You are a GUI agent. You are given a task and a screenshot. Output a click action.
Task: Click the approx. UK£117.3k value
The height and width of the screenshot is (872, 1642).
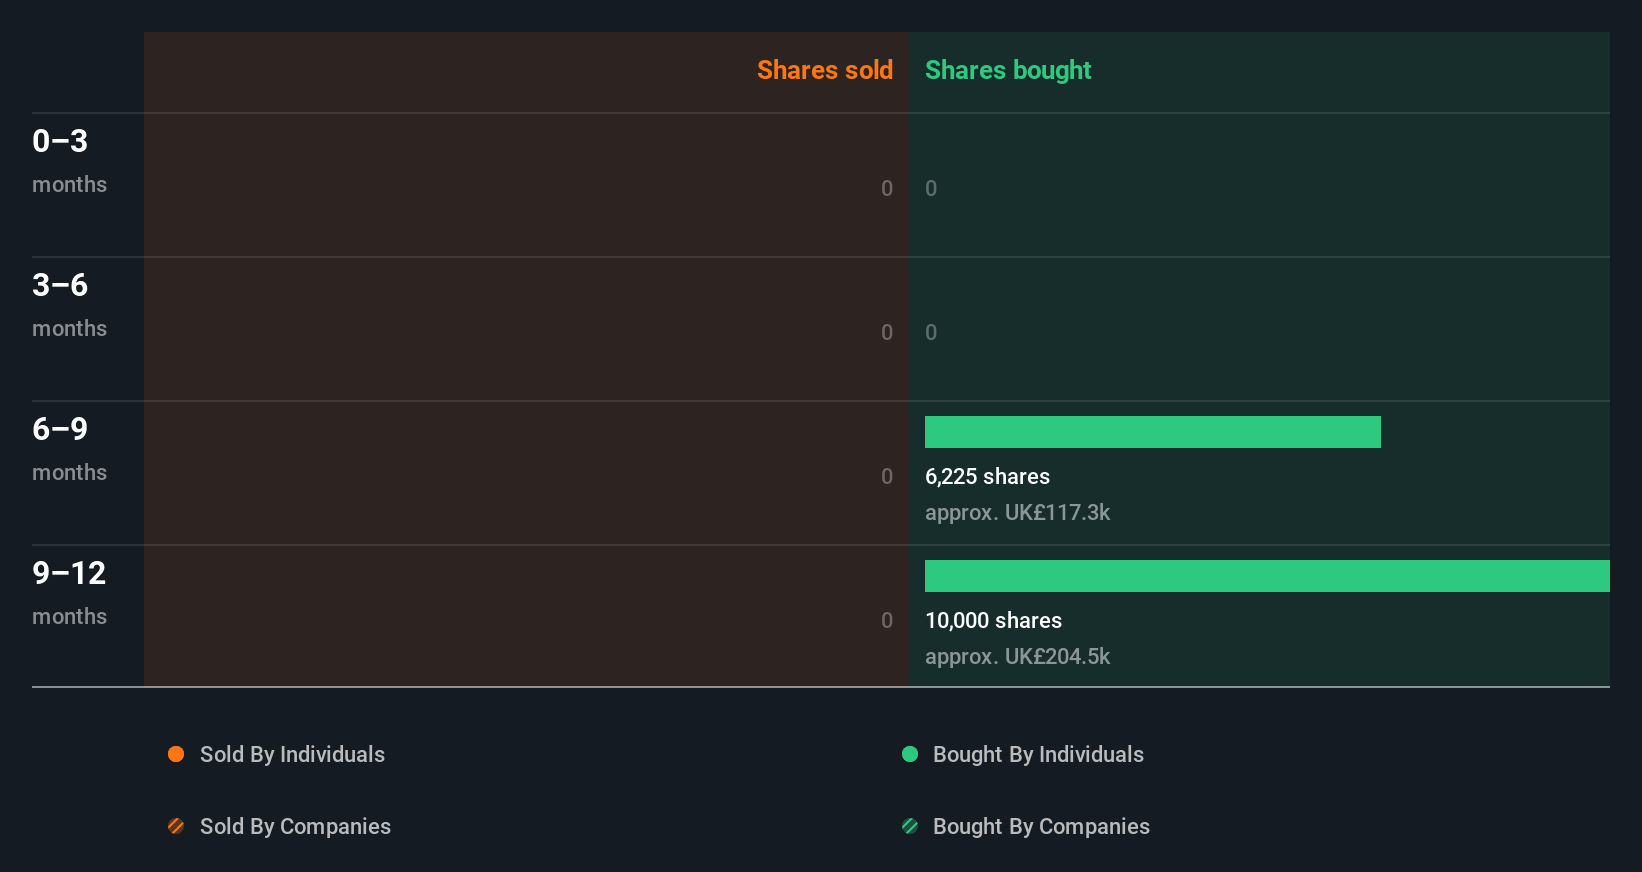click(x=1017, y=512)
